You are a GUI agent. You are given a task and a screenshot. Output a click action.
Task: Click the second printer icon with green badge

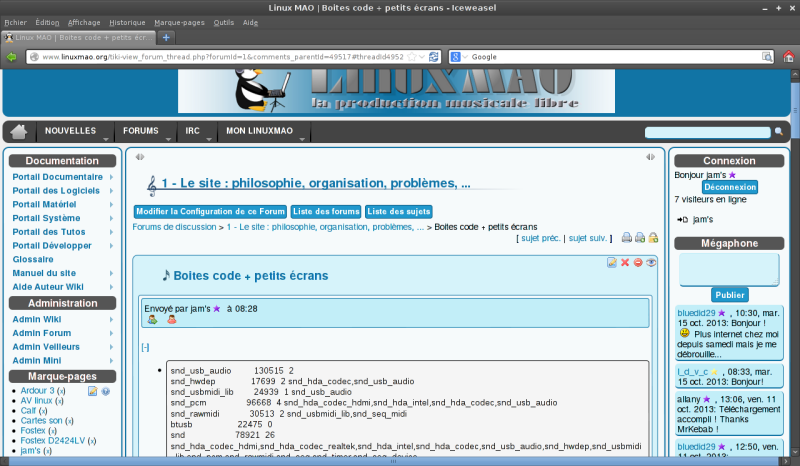[x=640, y=237]
